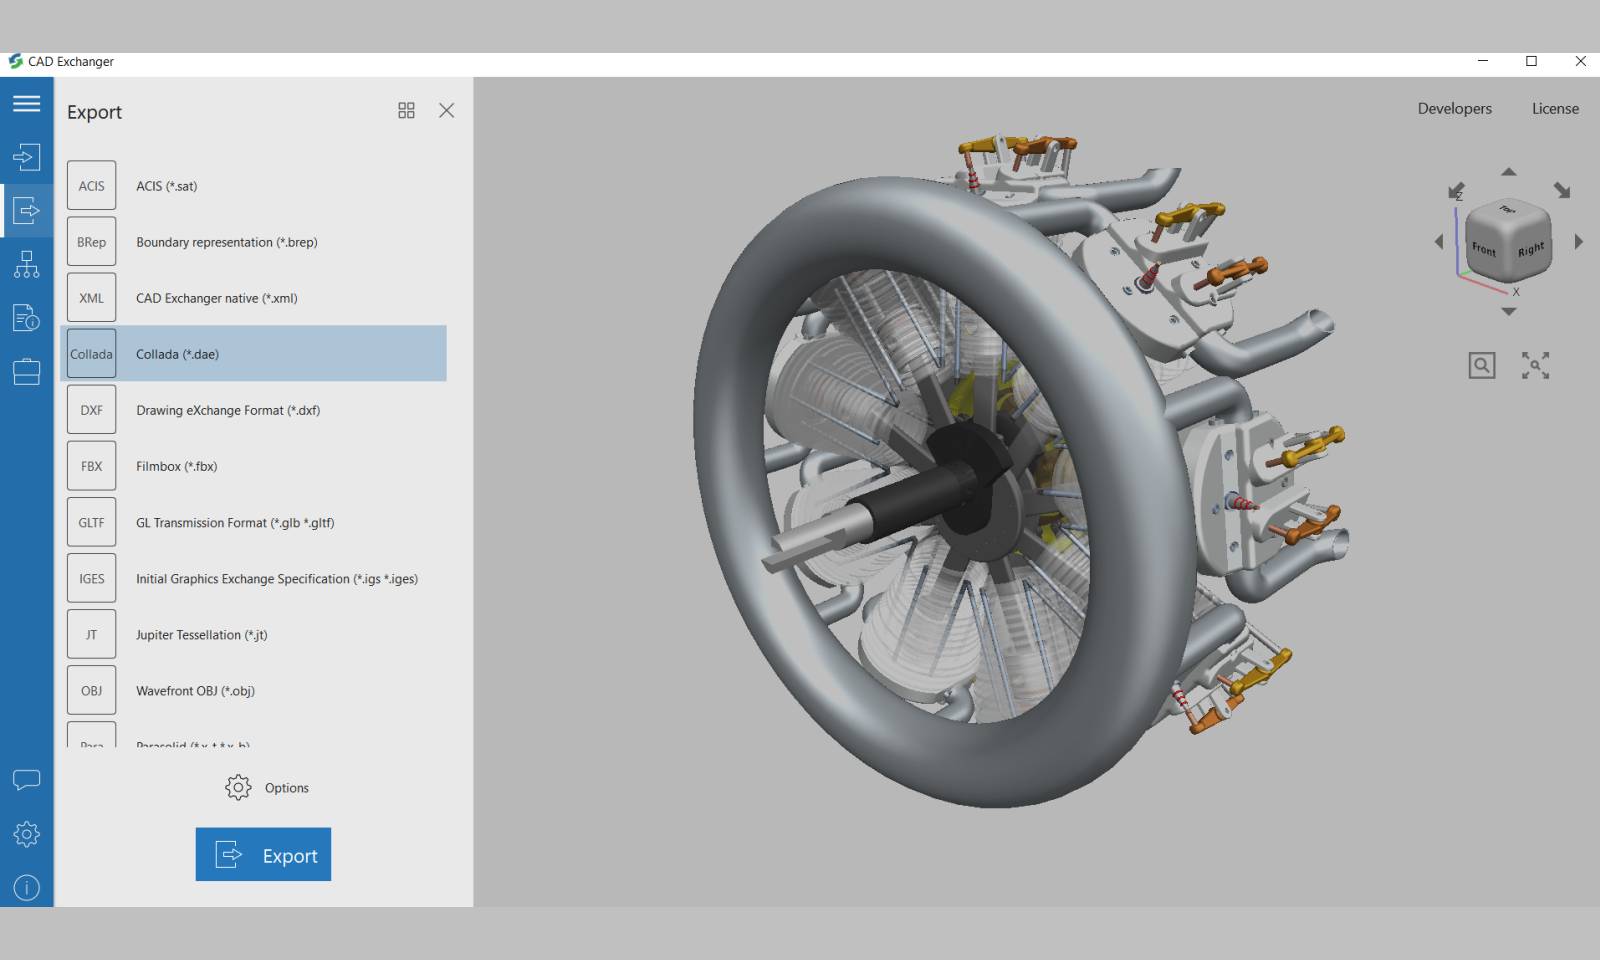Choose Wavefront OBJ (*.obj) label
Screen dimensions: 1600x960
(196, 690)
